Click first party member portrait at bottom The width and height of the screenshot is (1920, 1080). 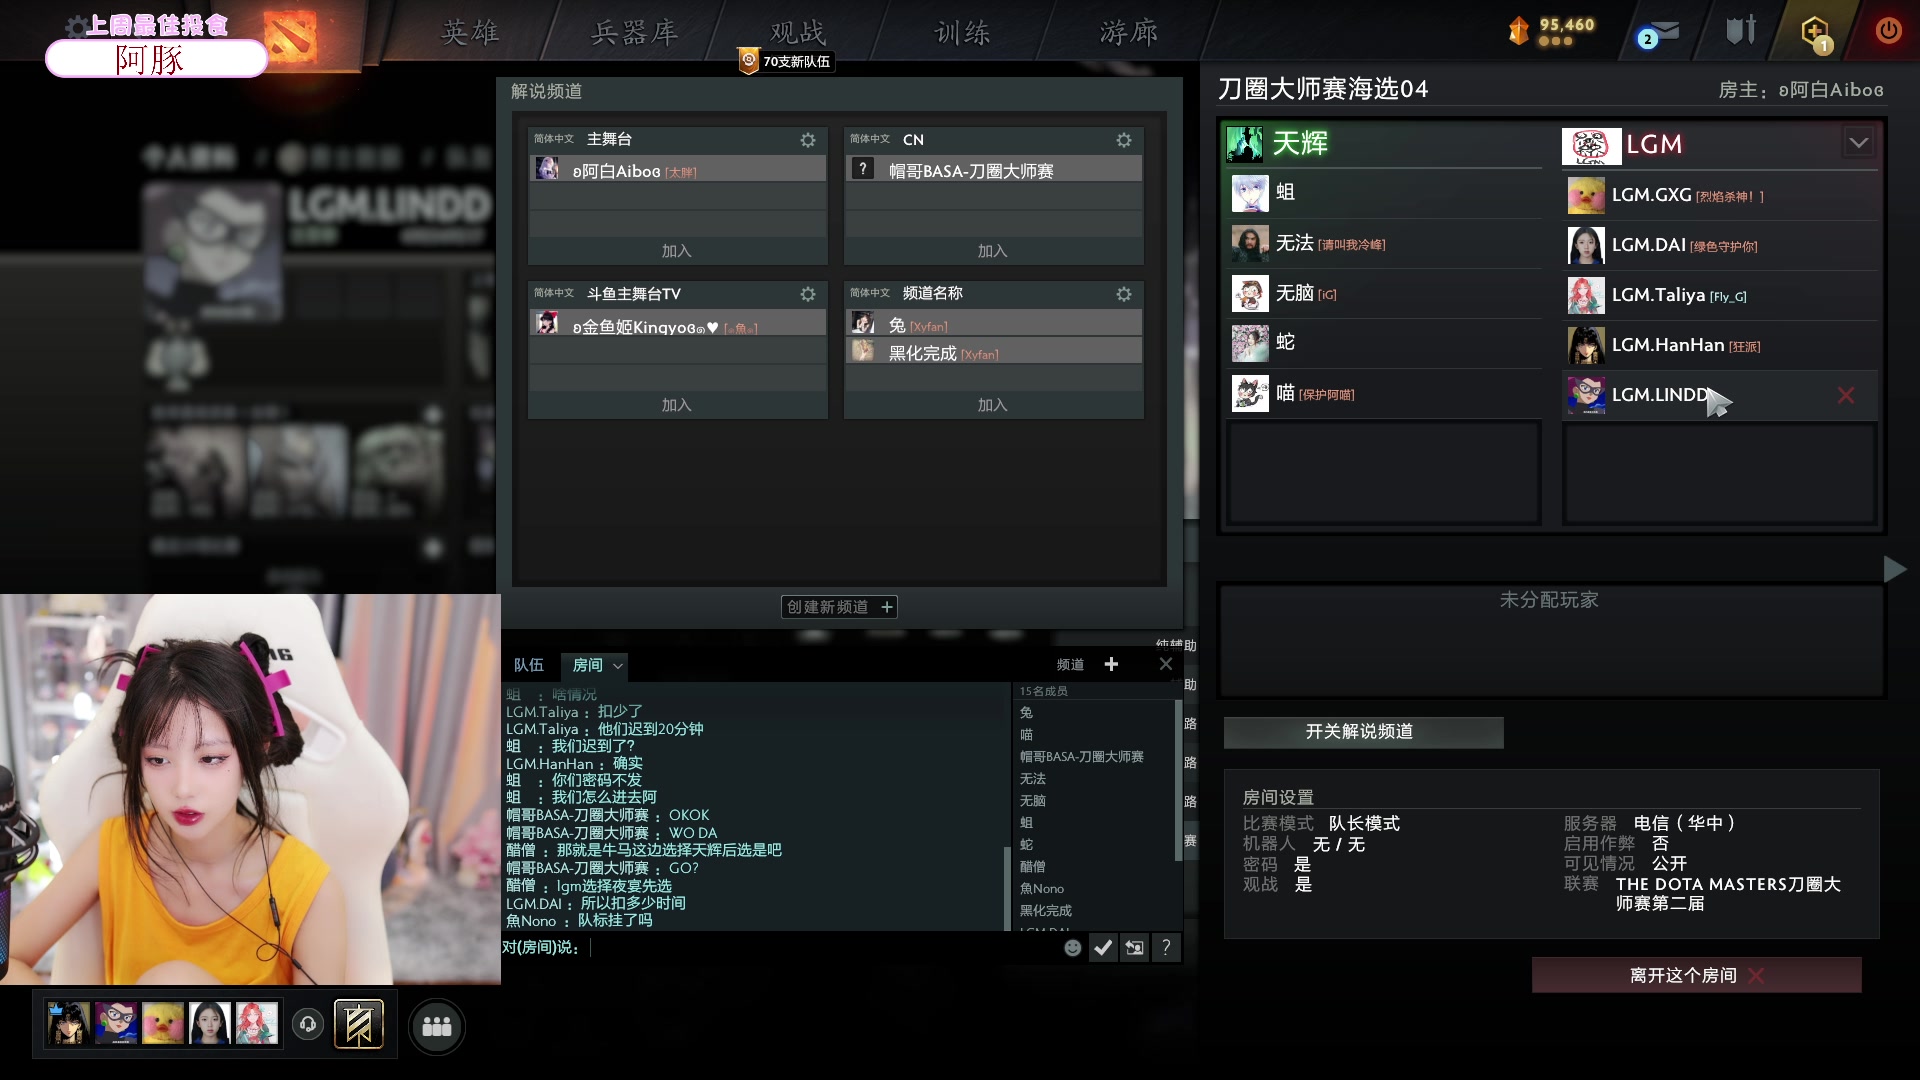(x=69, y=1024)
